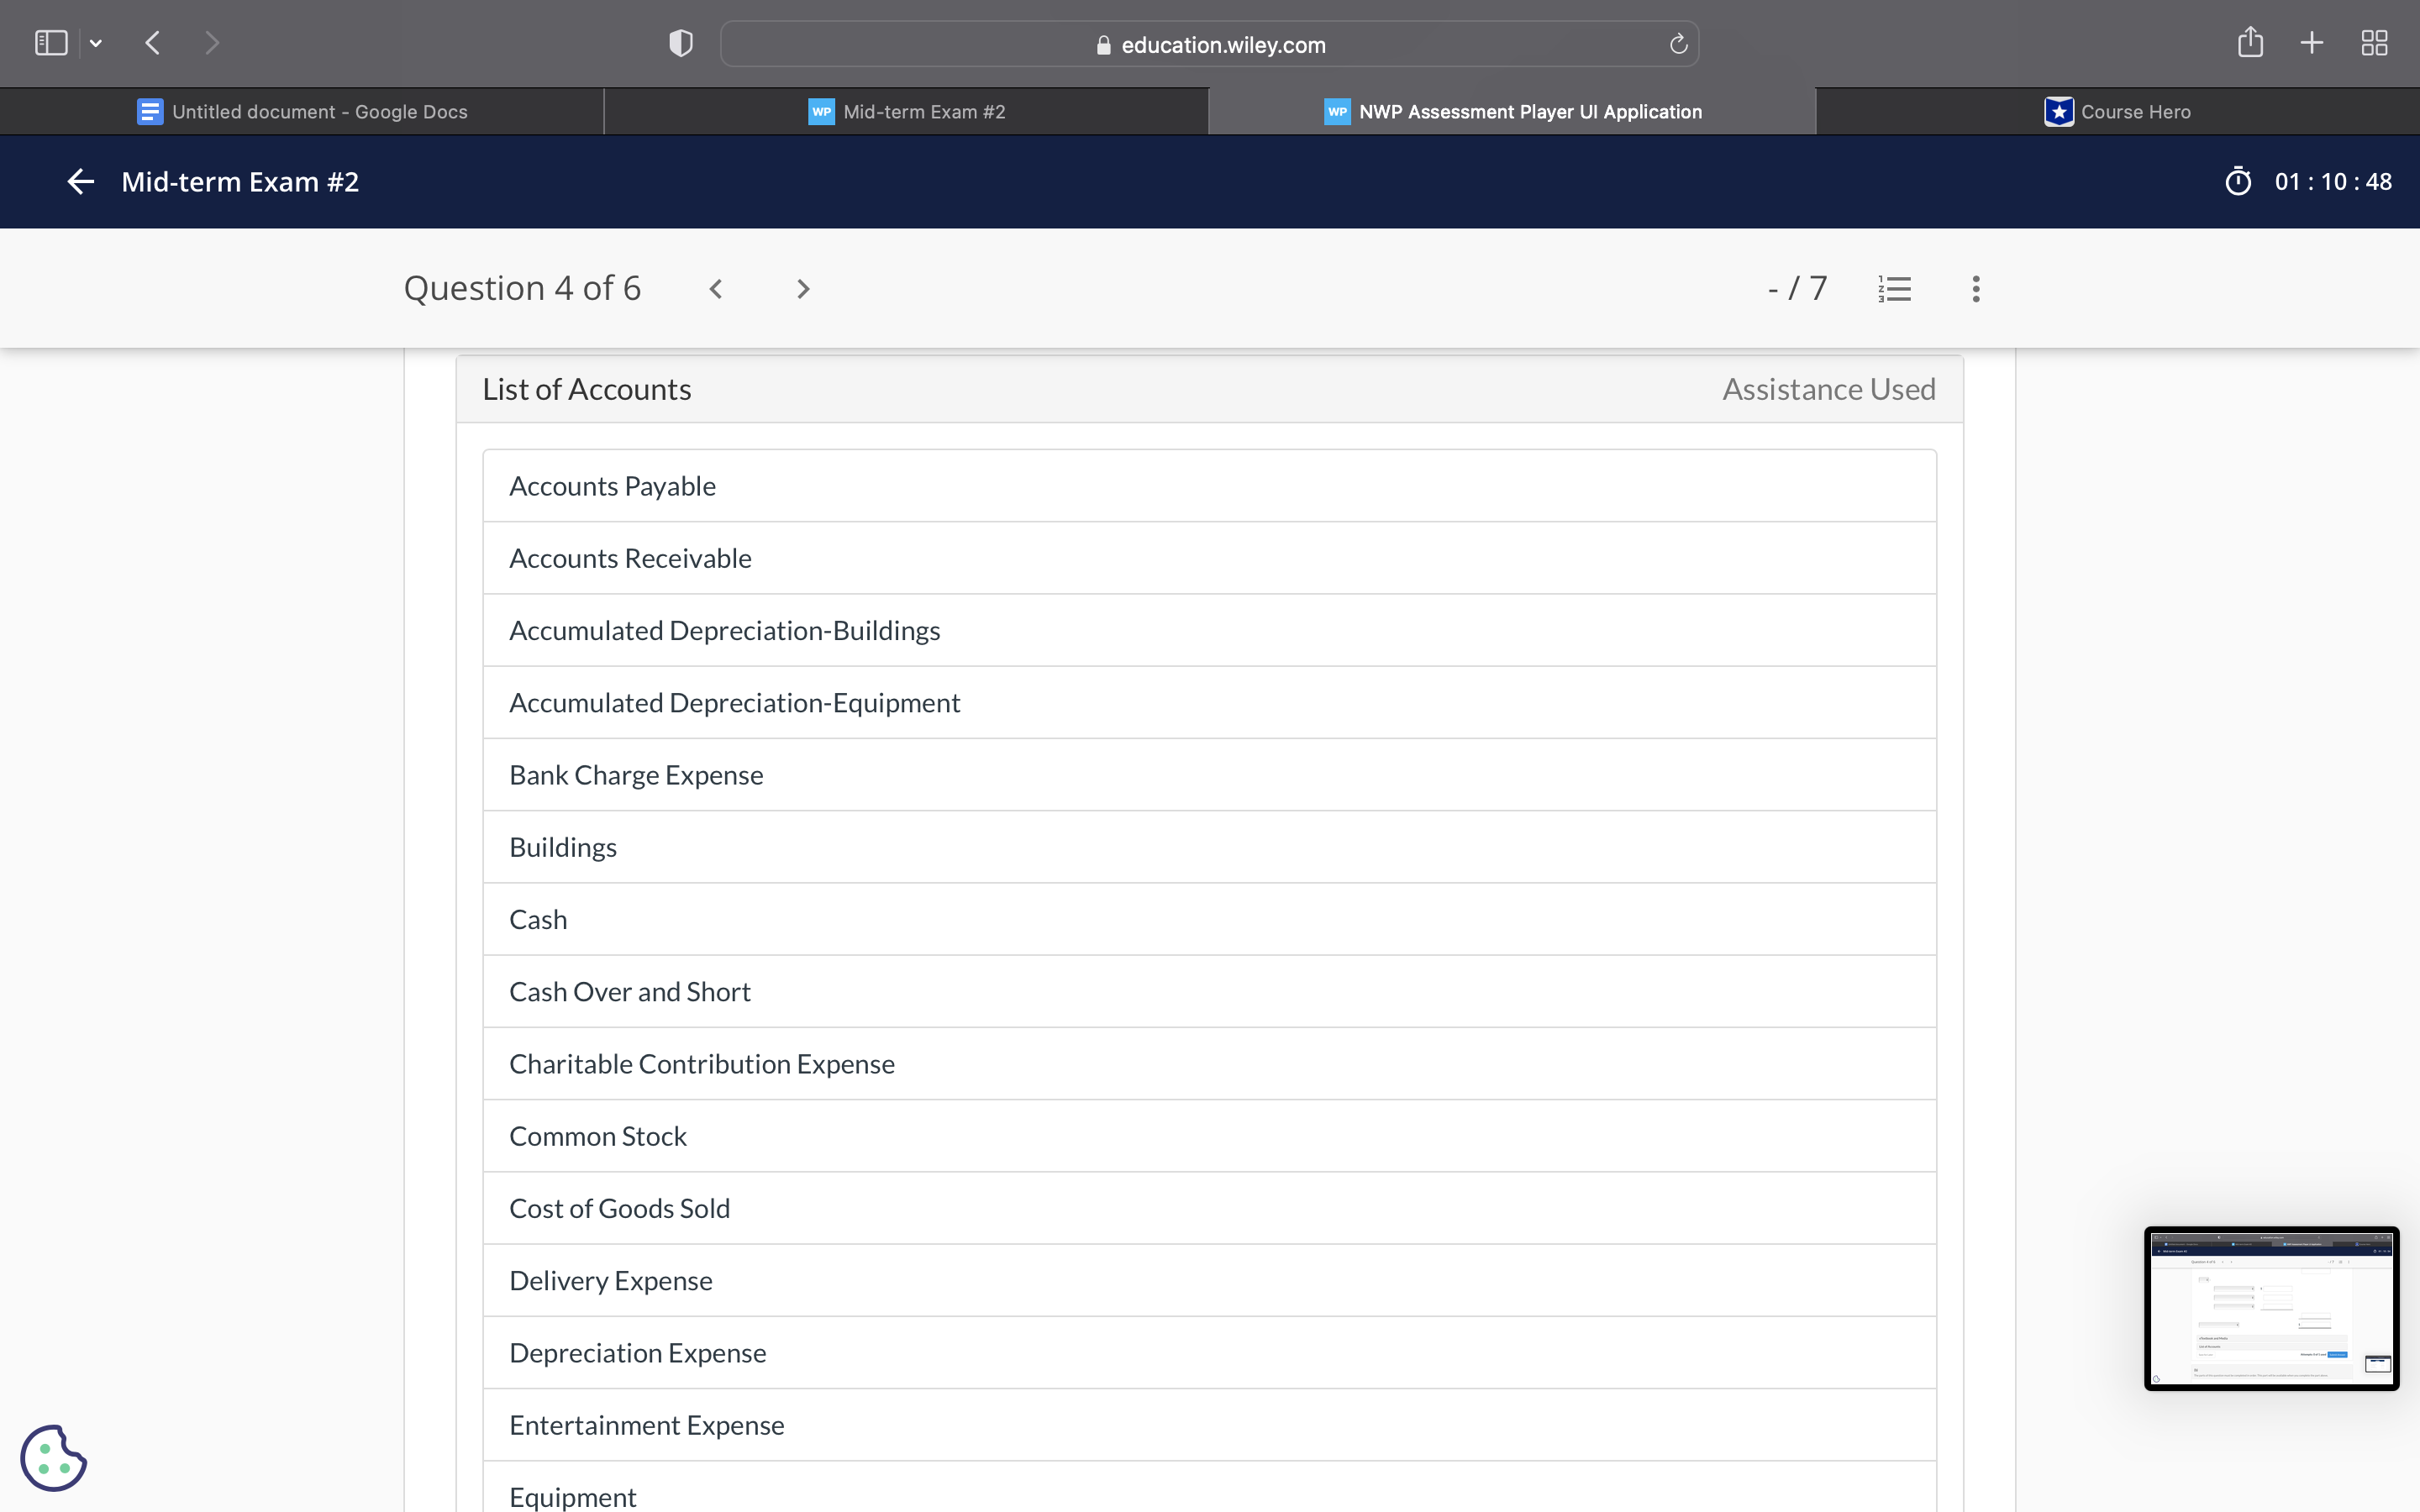Open tab overview with the grid icon
This screenshot has width=2420, height=1512.
pyautogui.click(x=2374, y=43)
